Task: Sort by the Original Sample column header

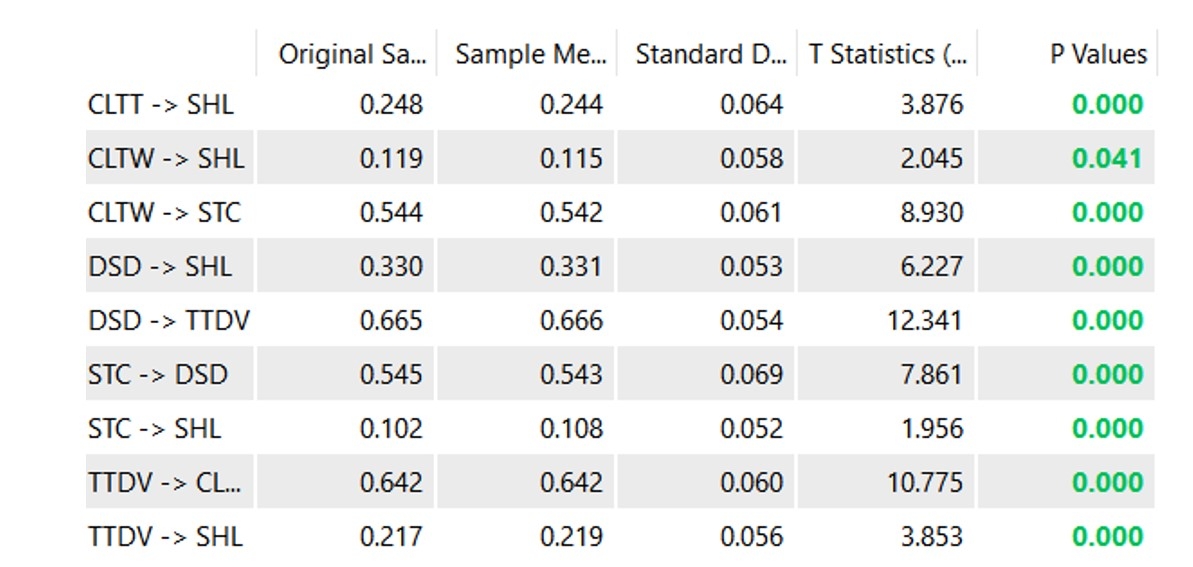Action: tap(351, 54)
